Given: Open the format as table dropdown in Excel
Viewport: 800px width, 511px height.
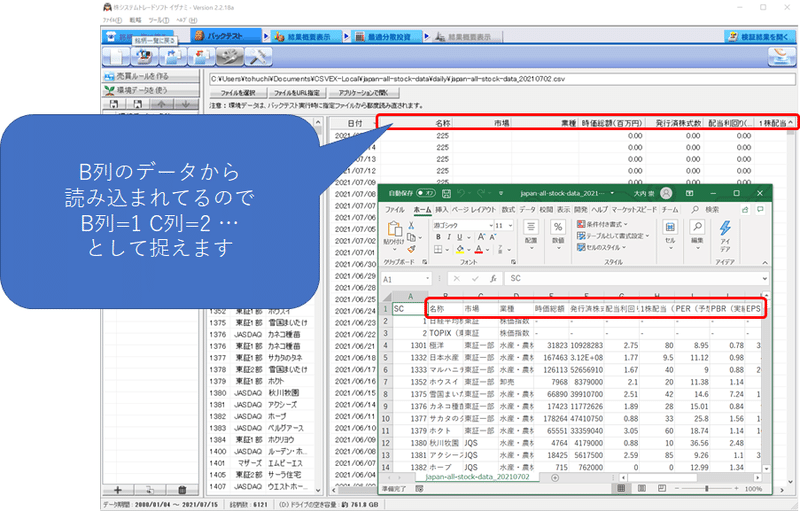Looking at the screenshot, I should pos(613,236).
